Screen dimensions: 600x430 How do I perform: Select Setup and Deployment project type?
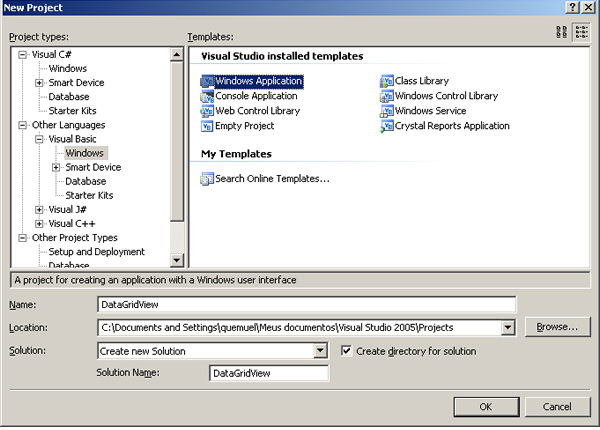[x=96, y=252]
